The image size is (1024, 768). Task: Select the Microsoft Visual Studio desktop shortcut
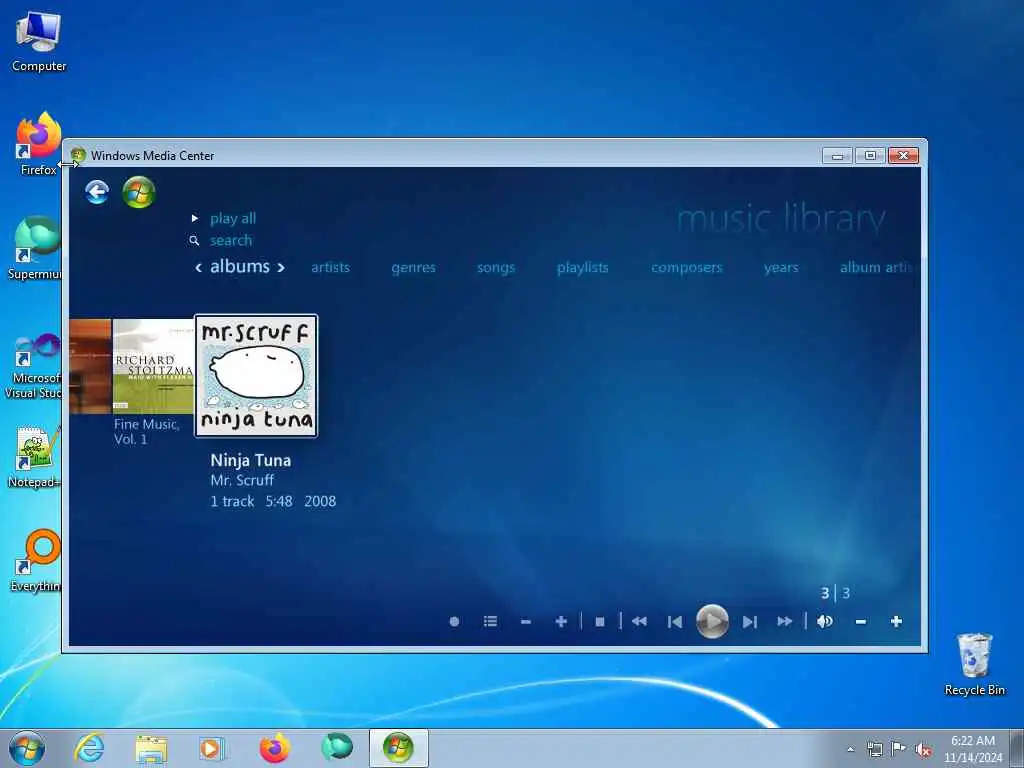click(34, 366)
